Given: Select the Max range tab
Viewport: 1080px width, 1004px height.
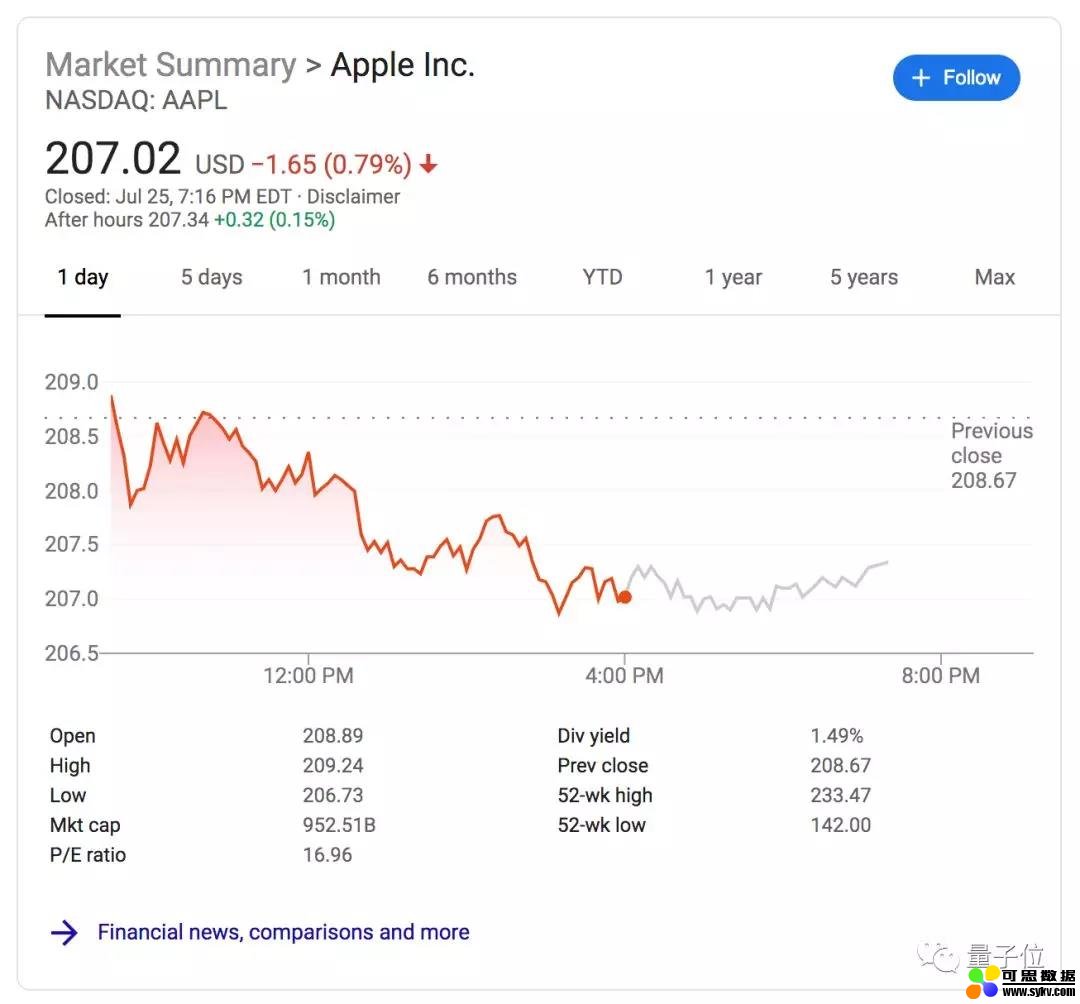Looking at the screenshot, I should pos(995,277).
